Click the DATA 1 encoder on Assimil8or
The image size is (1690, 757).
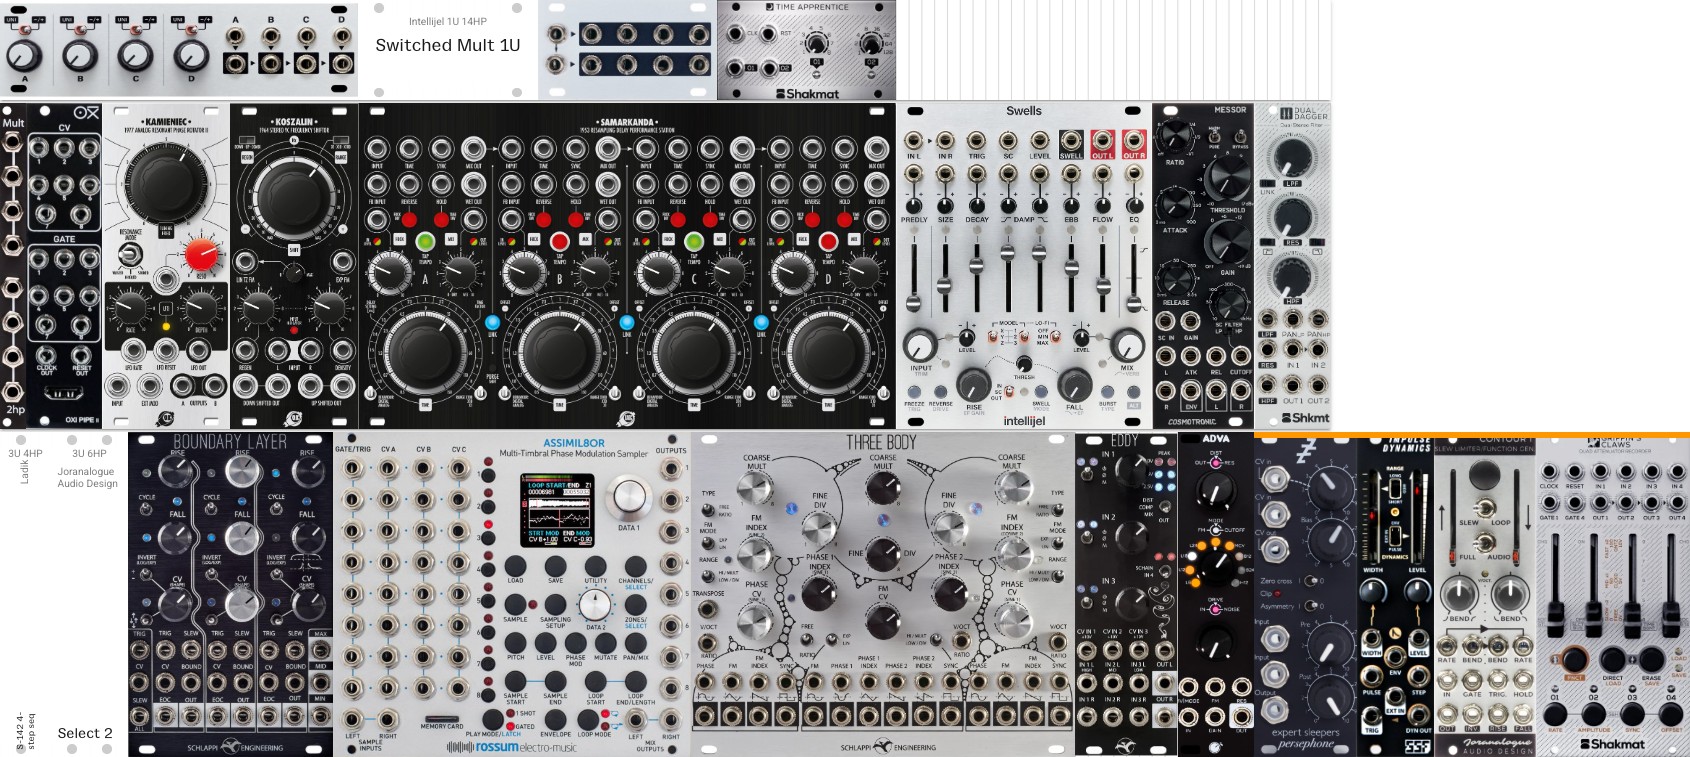(x=628, y=498)
